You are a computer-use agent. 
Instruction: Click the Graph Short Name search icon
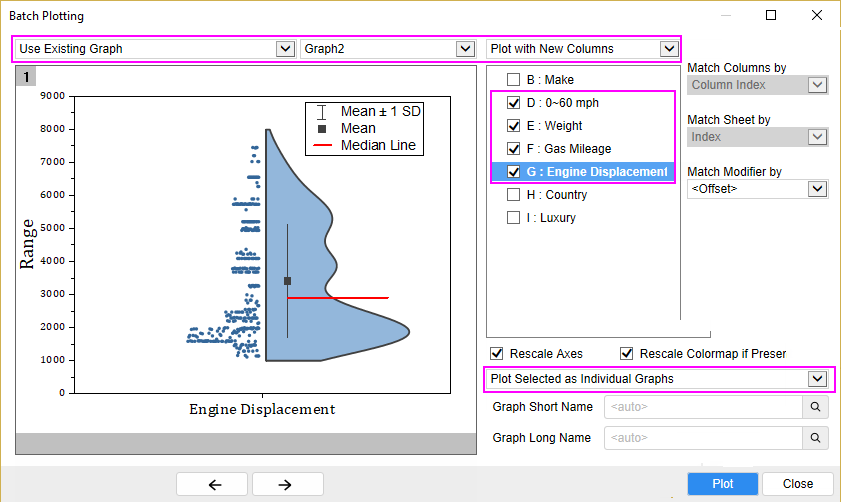[x=816, y=407]
